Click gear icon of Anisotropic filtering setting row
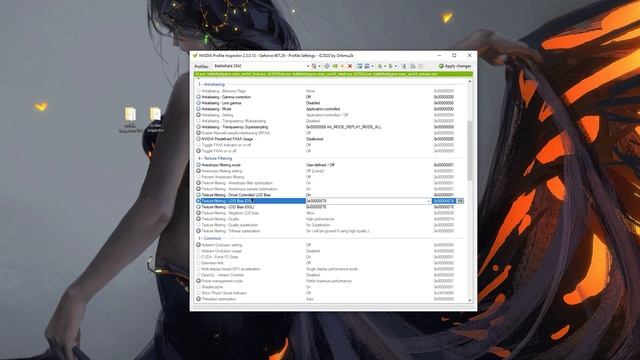This screenshot has height=360, width=640. (198, 171)
